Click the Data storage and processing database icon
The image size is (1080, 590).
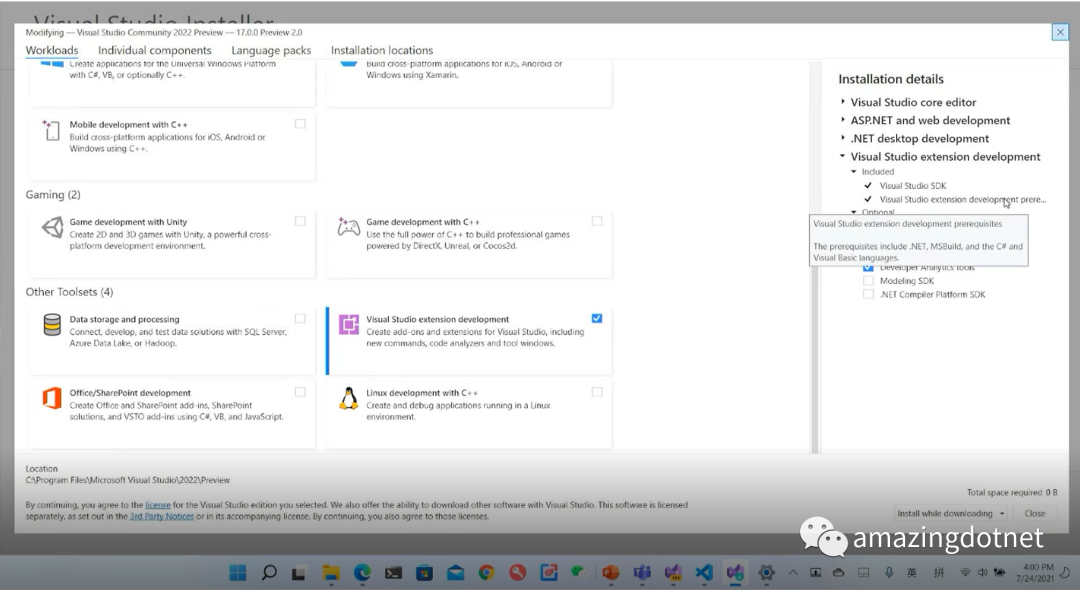click(x=52, y=324)
